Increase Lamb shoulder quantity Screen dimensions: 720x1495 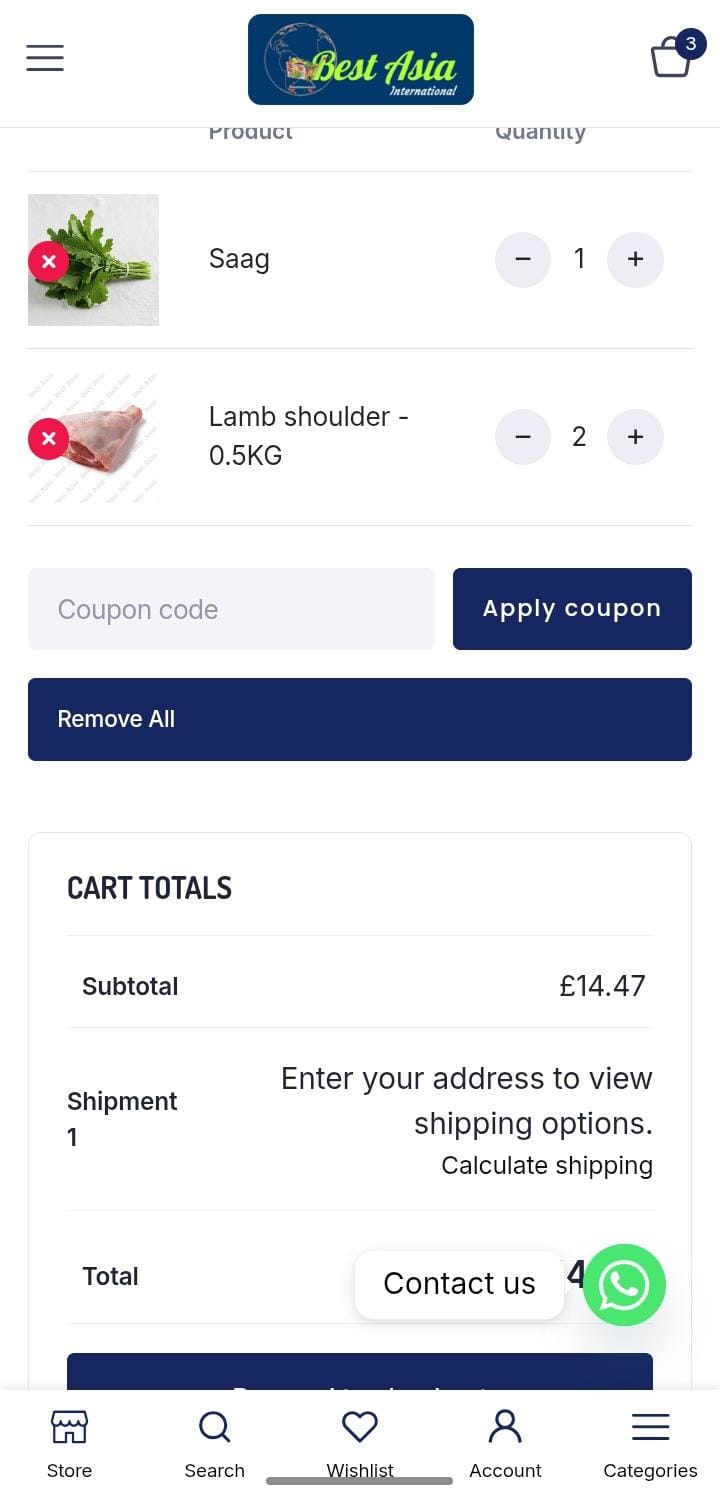(635, 437)
